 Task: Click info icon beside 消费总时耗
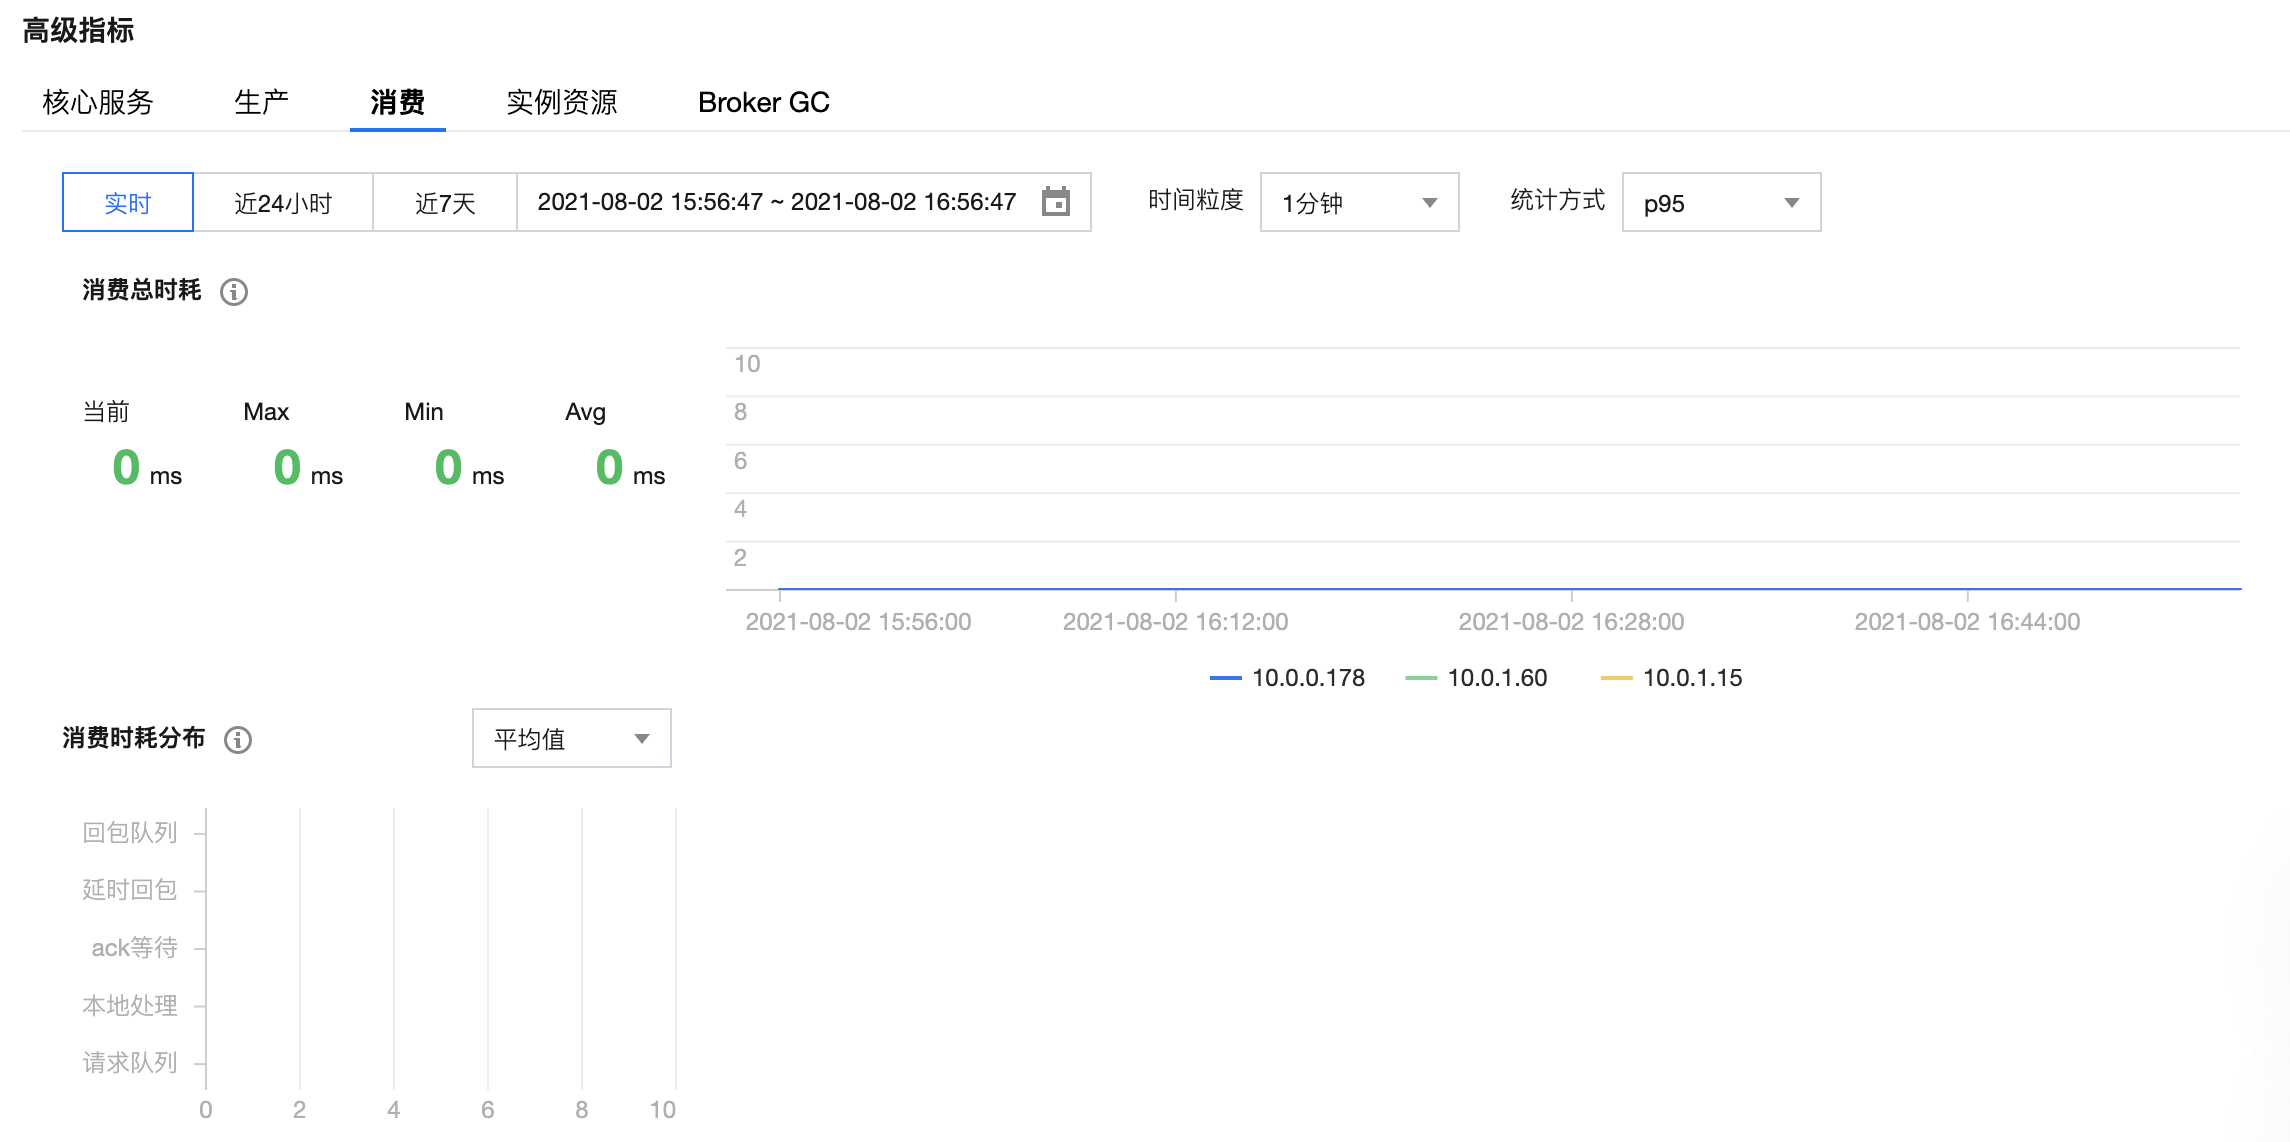click(234, 292)
